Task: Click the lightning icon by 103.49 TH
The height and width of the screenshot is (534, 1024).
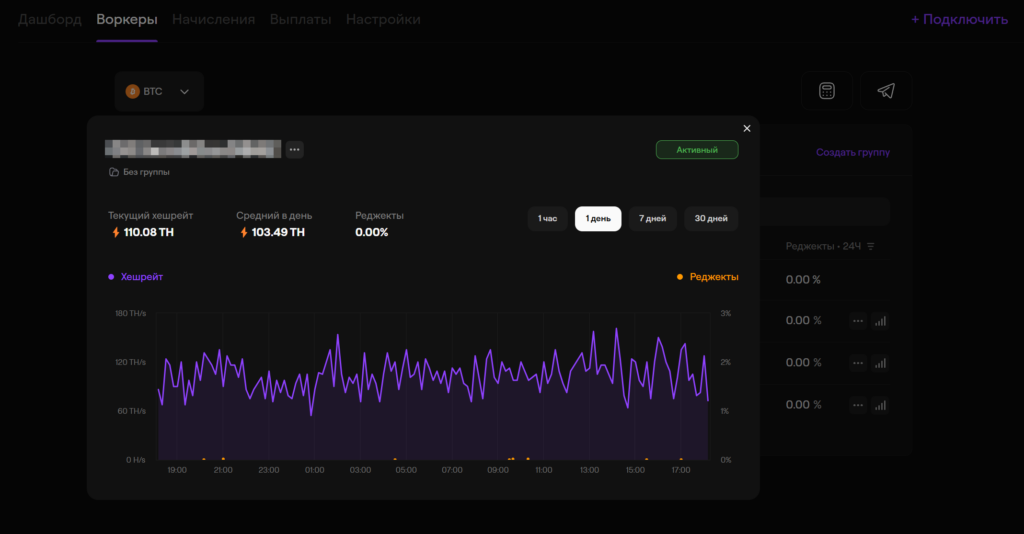Action: tap(243, 232)
